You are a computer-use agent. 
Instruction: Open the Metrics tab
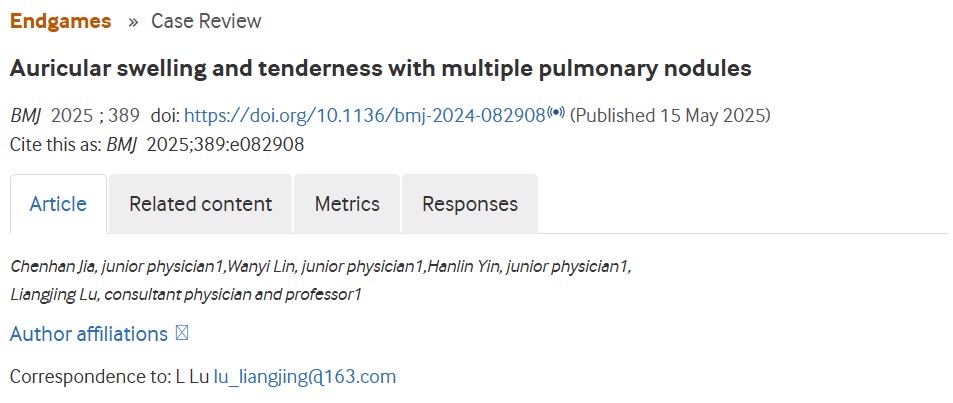347,204
